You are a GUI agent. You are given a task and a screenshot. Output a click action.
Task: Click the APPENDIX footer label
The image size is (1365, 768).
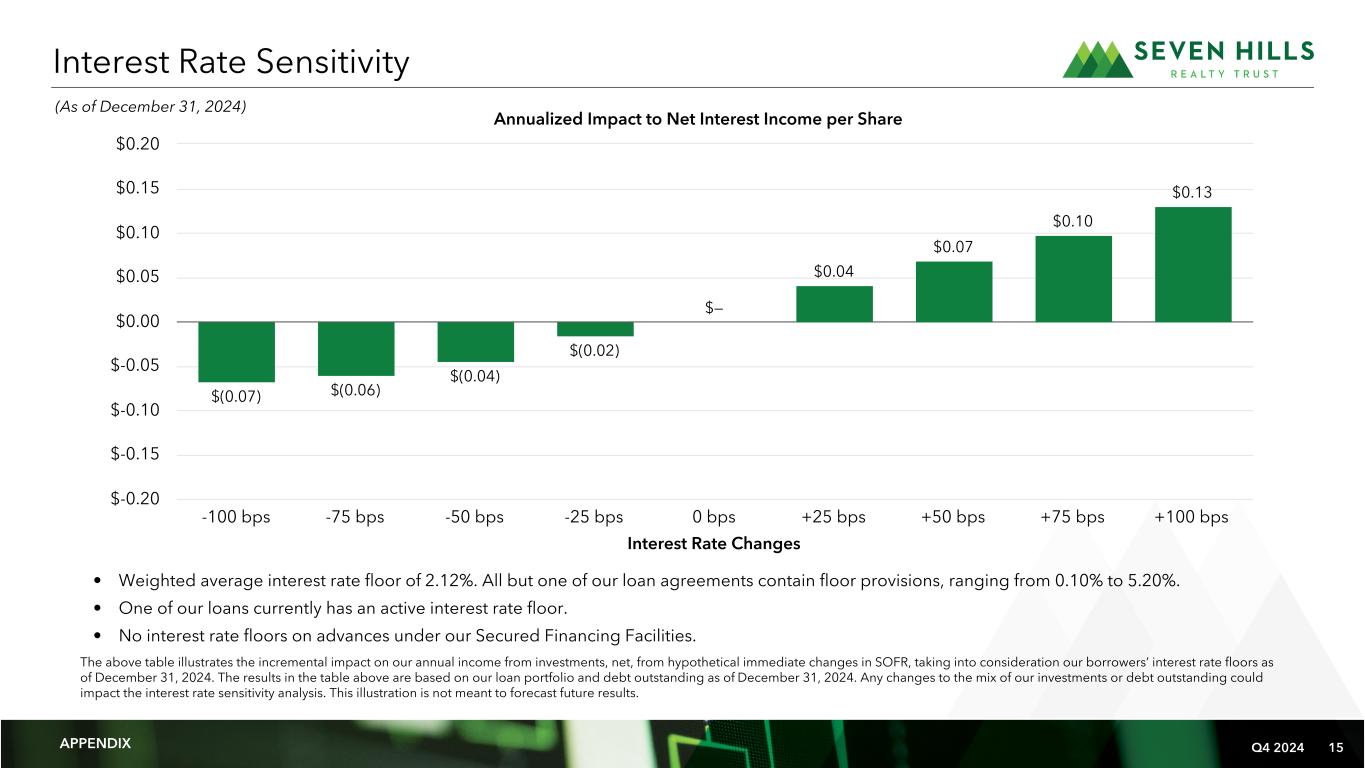pyautogui.click(x=95, y=744)
